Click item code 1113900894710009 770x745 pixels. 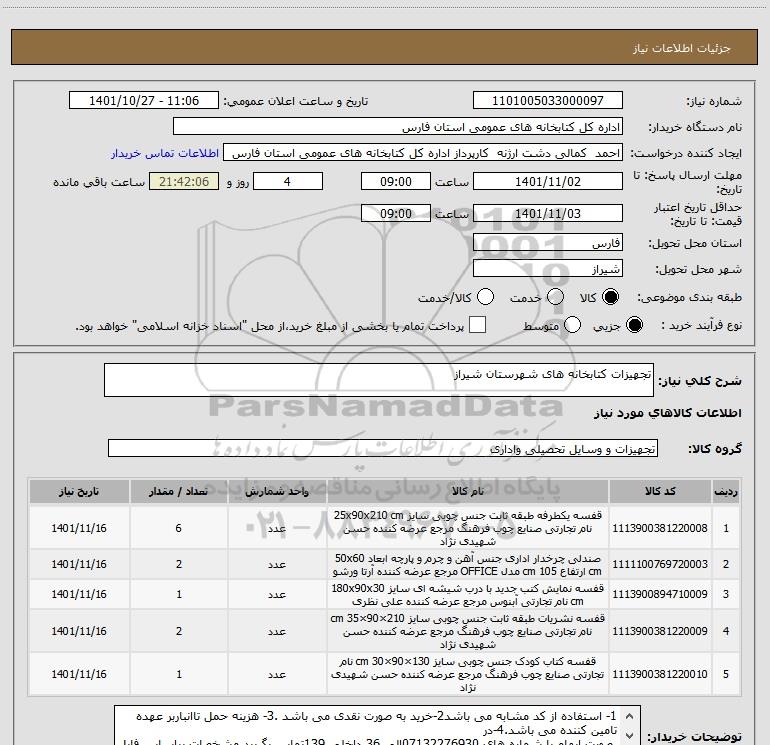(x=660, y=594)
